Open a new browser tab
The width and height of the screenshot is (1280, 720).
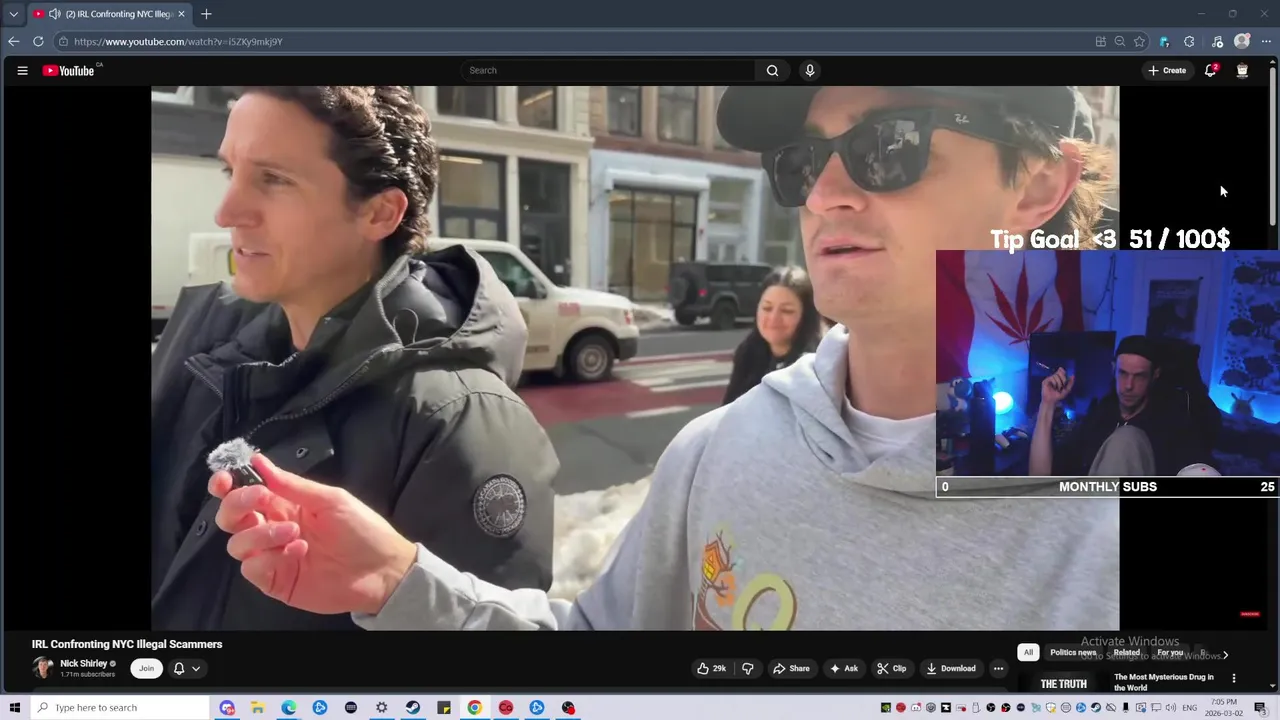[x=206, y=14]
